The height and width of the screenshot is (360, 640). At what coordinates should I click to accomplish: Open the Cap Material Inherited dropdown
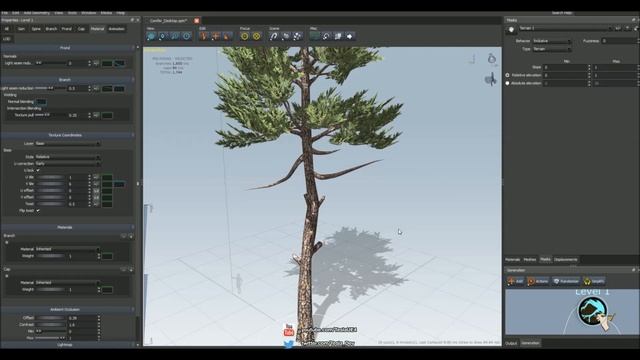(67, 282)
